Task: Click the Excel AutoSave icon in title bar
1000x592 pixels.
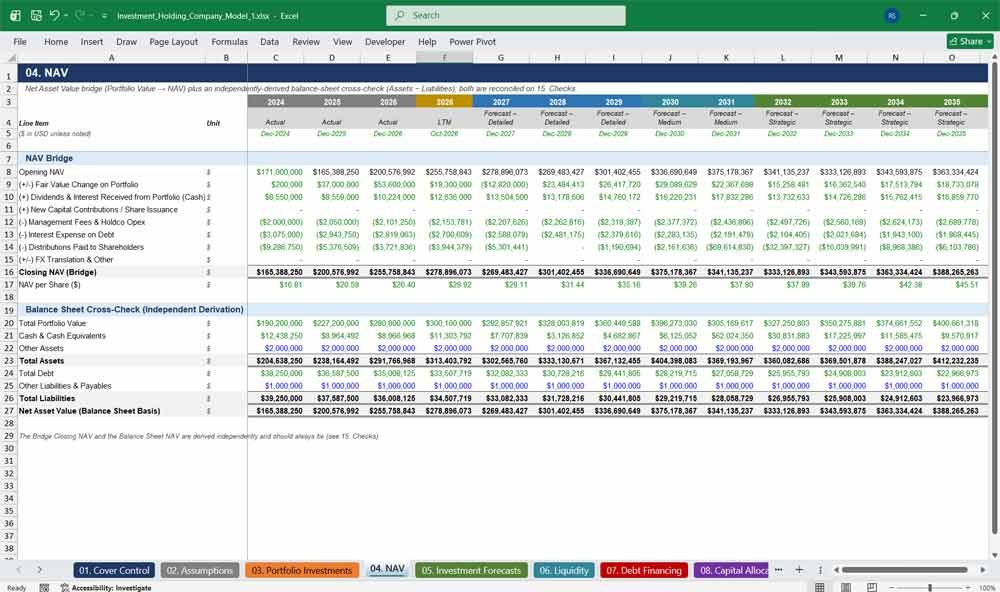Action: [15, 15]
